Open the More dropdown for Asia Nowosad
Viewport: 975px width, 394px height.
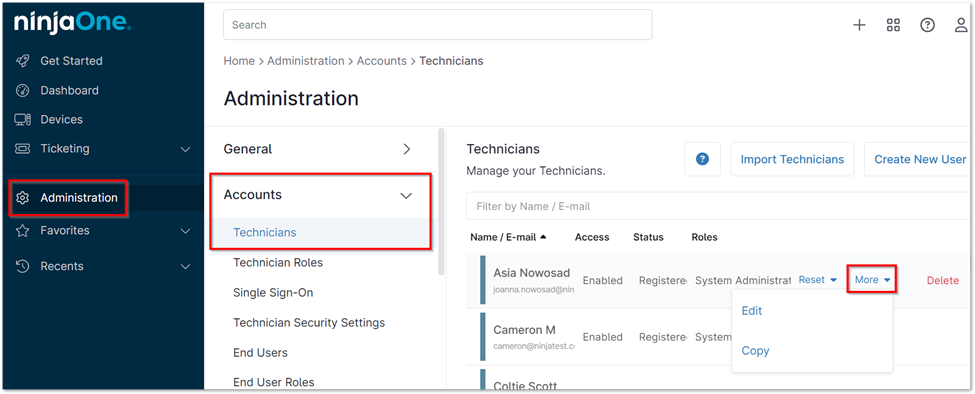[x=872, y=280]
